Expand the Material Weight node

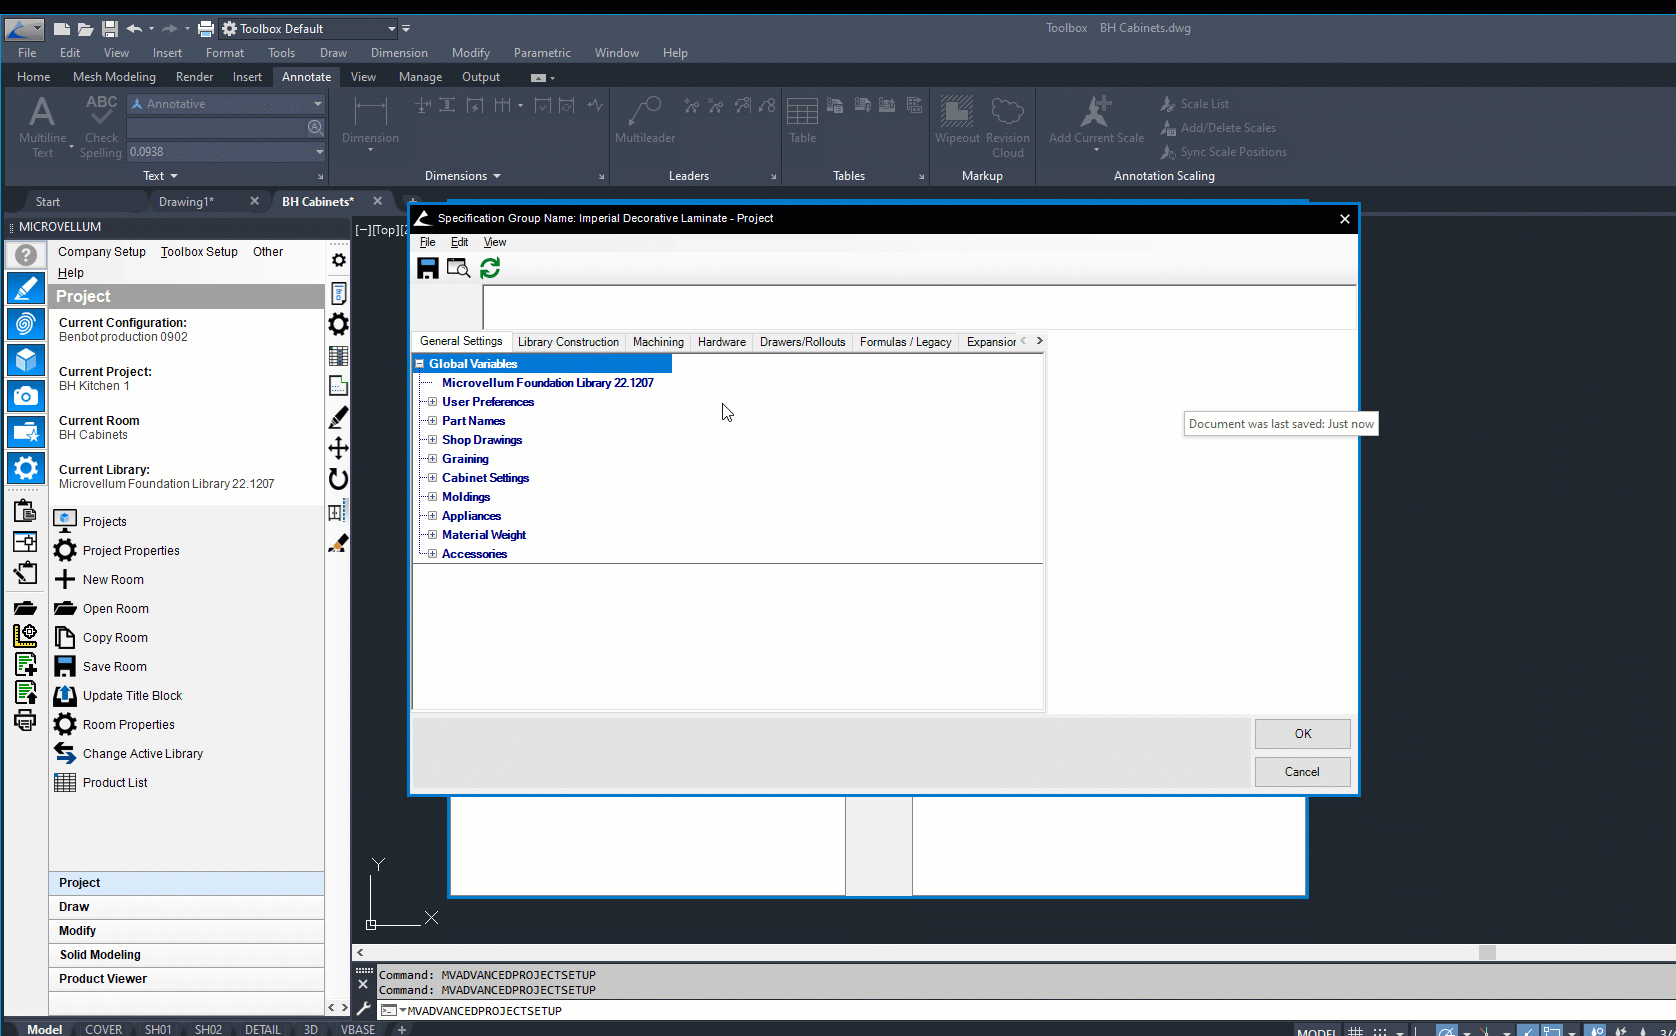click(x=432, y=535)
